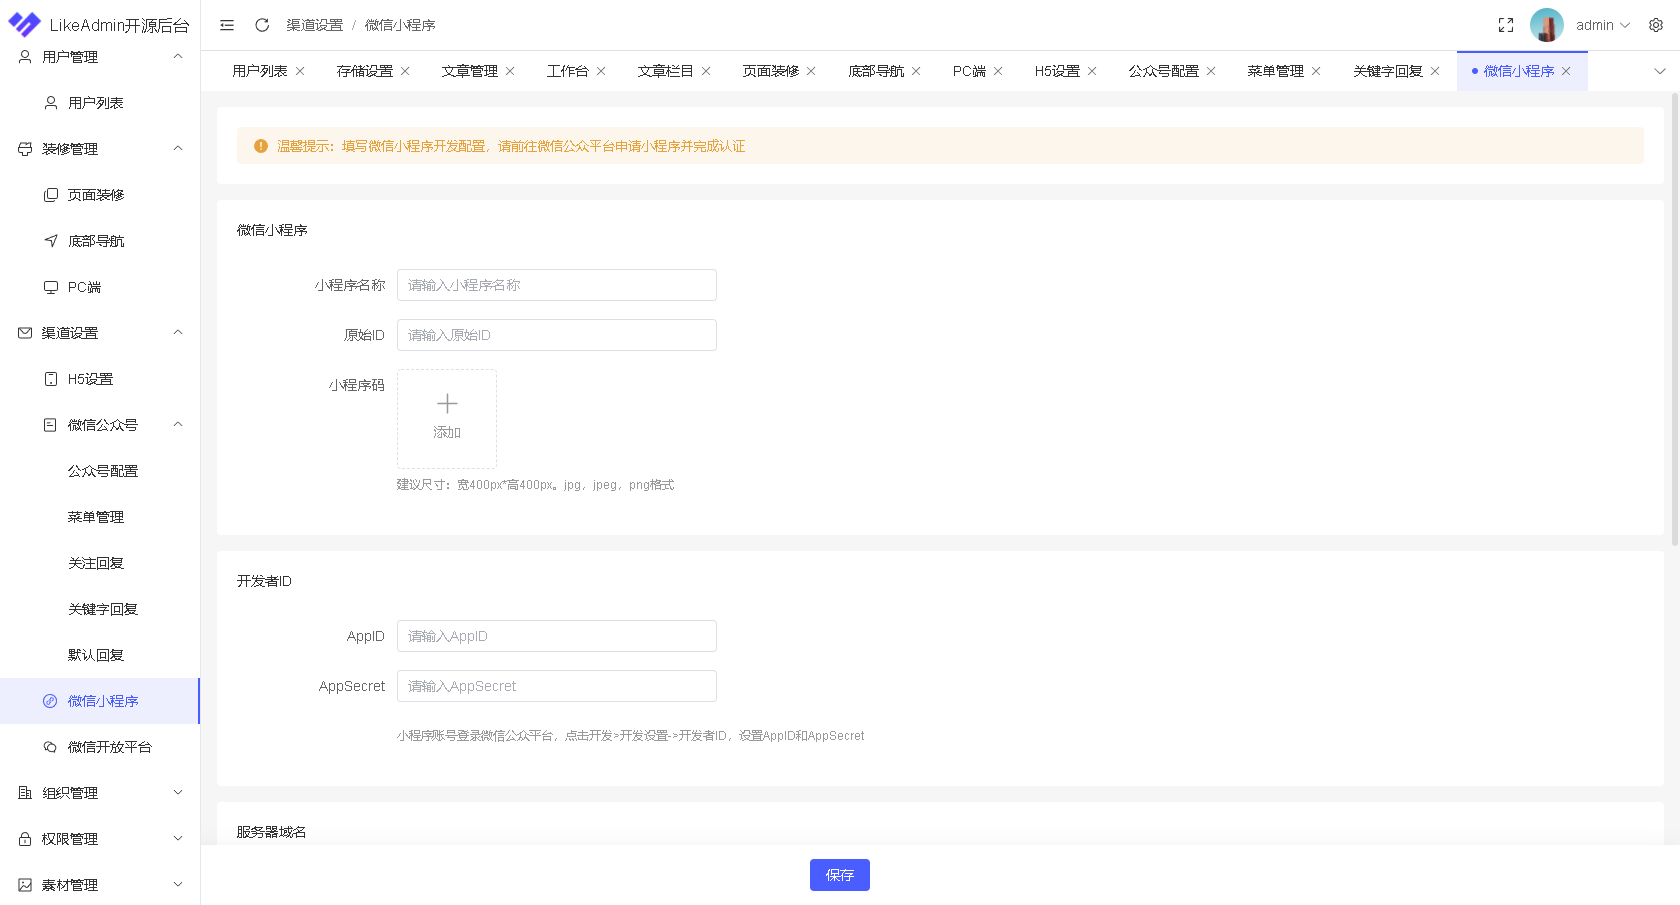
Task: Collapse the 装修管理 menu group
Action: coord(100,149)
